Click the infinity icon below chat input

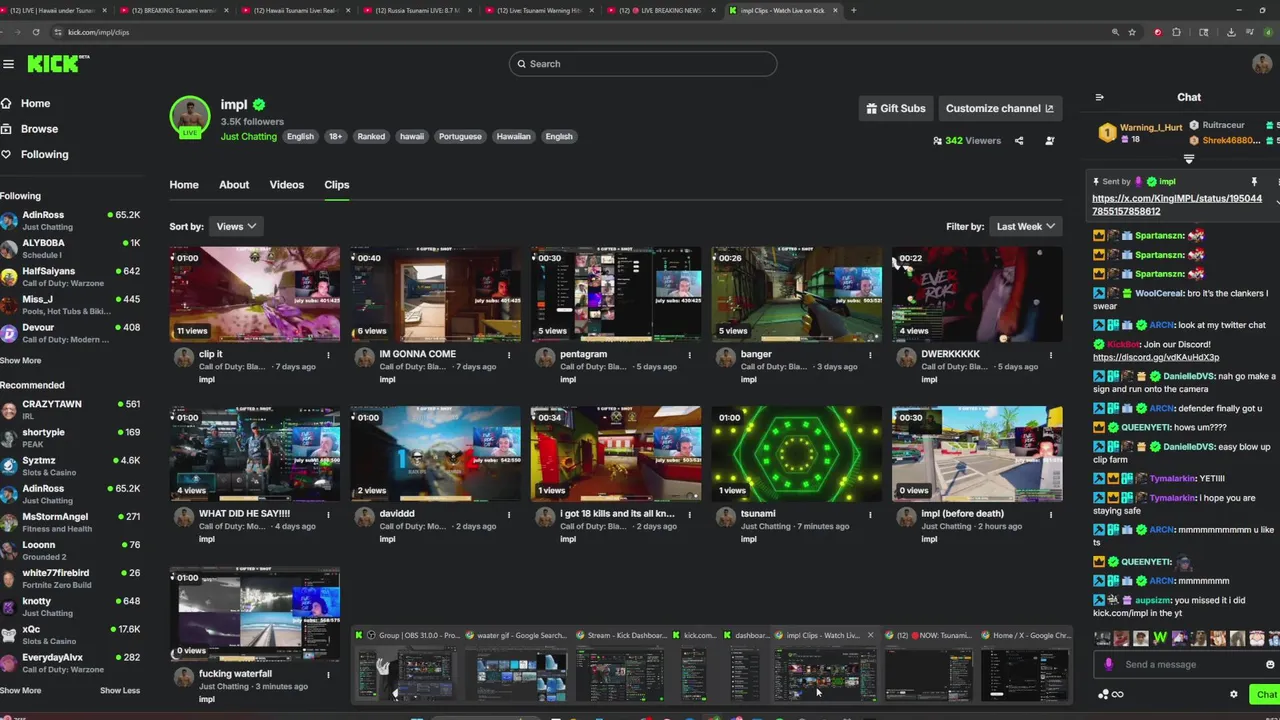[x=1117, y=695]
